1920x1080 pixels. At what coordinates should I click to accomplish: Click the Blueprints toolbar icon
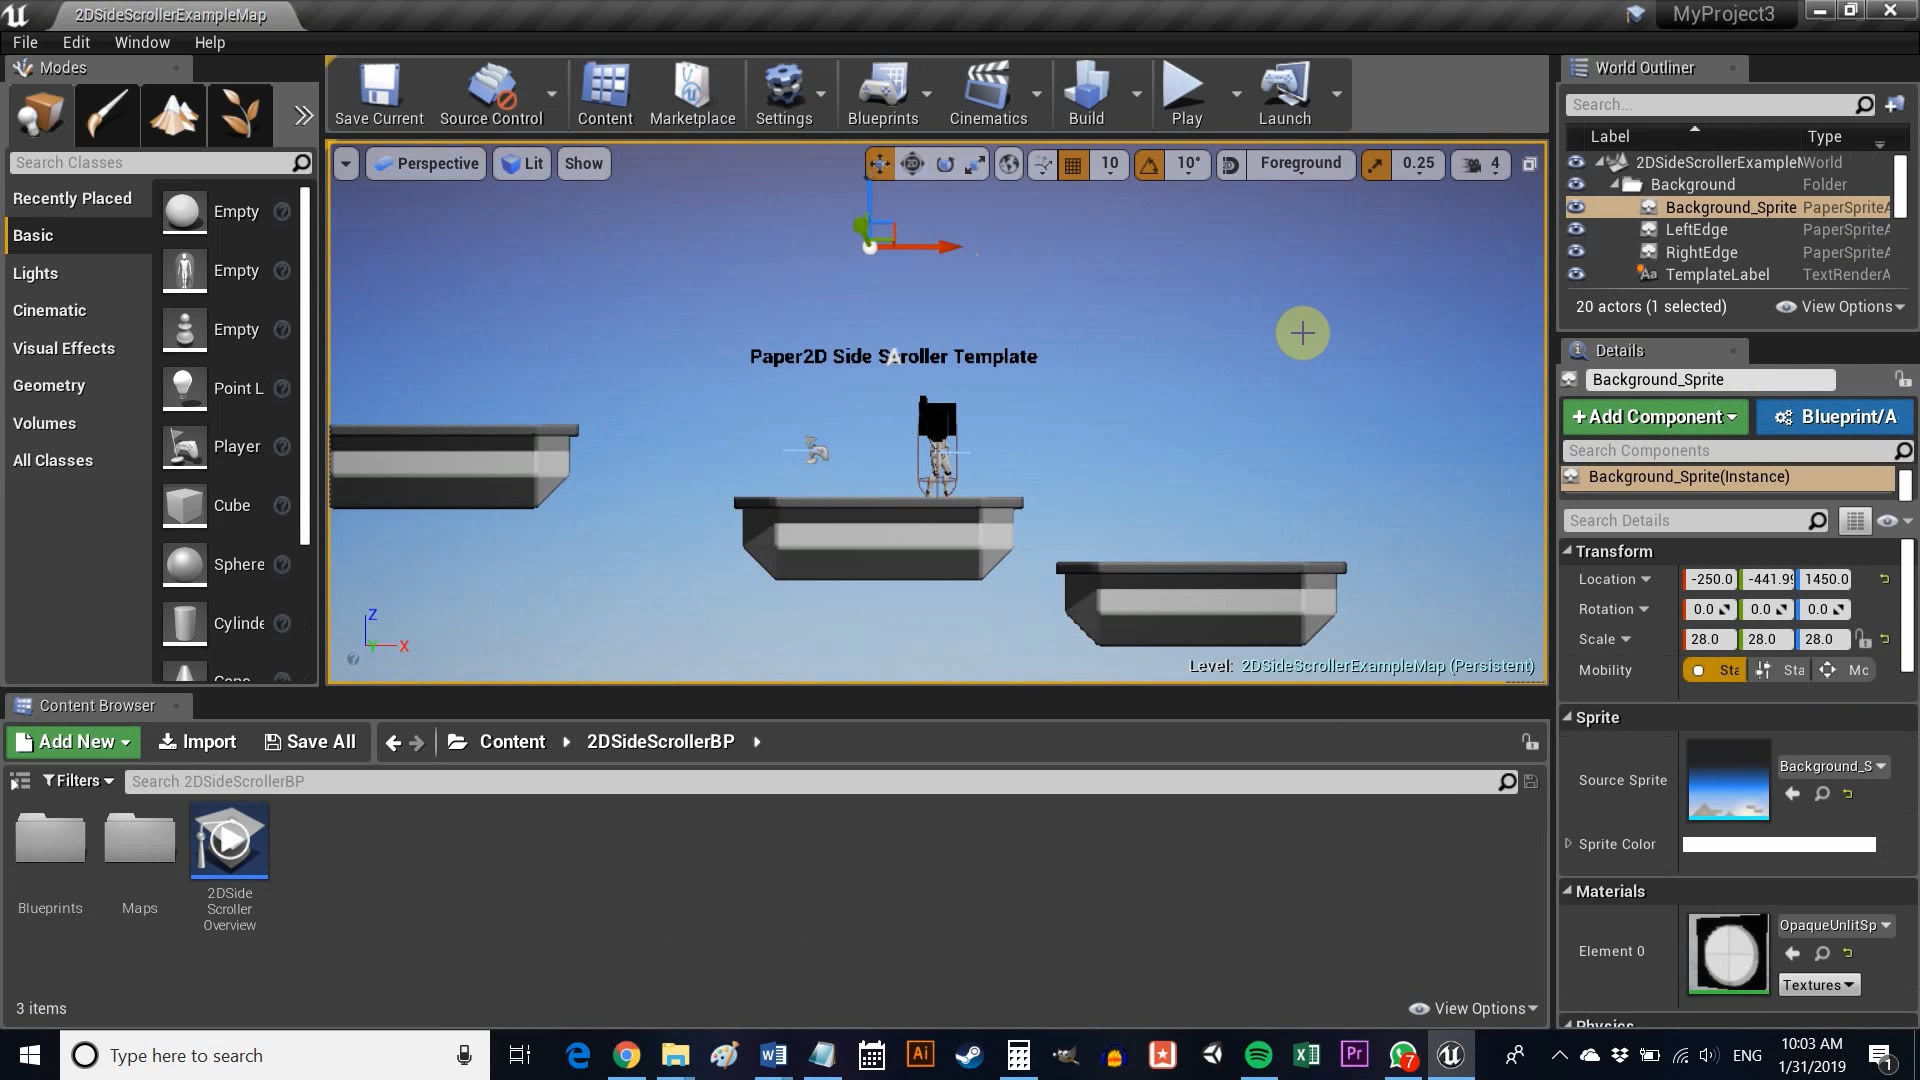pos(881,94)
